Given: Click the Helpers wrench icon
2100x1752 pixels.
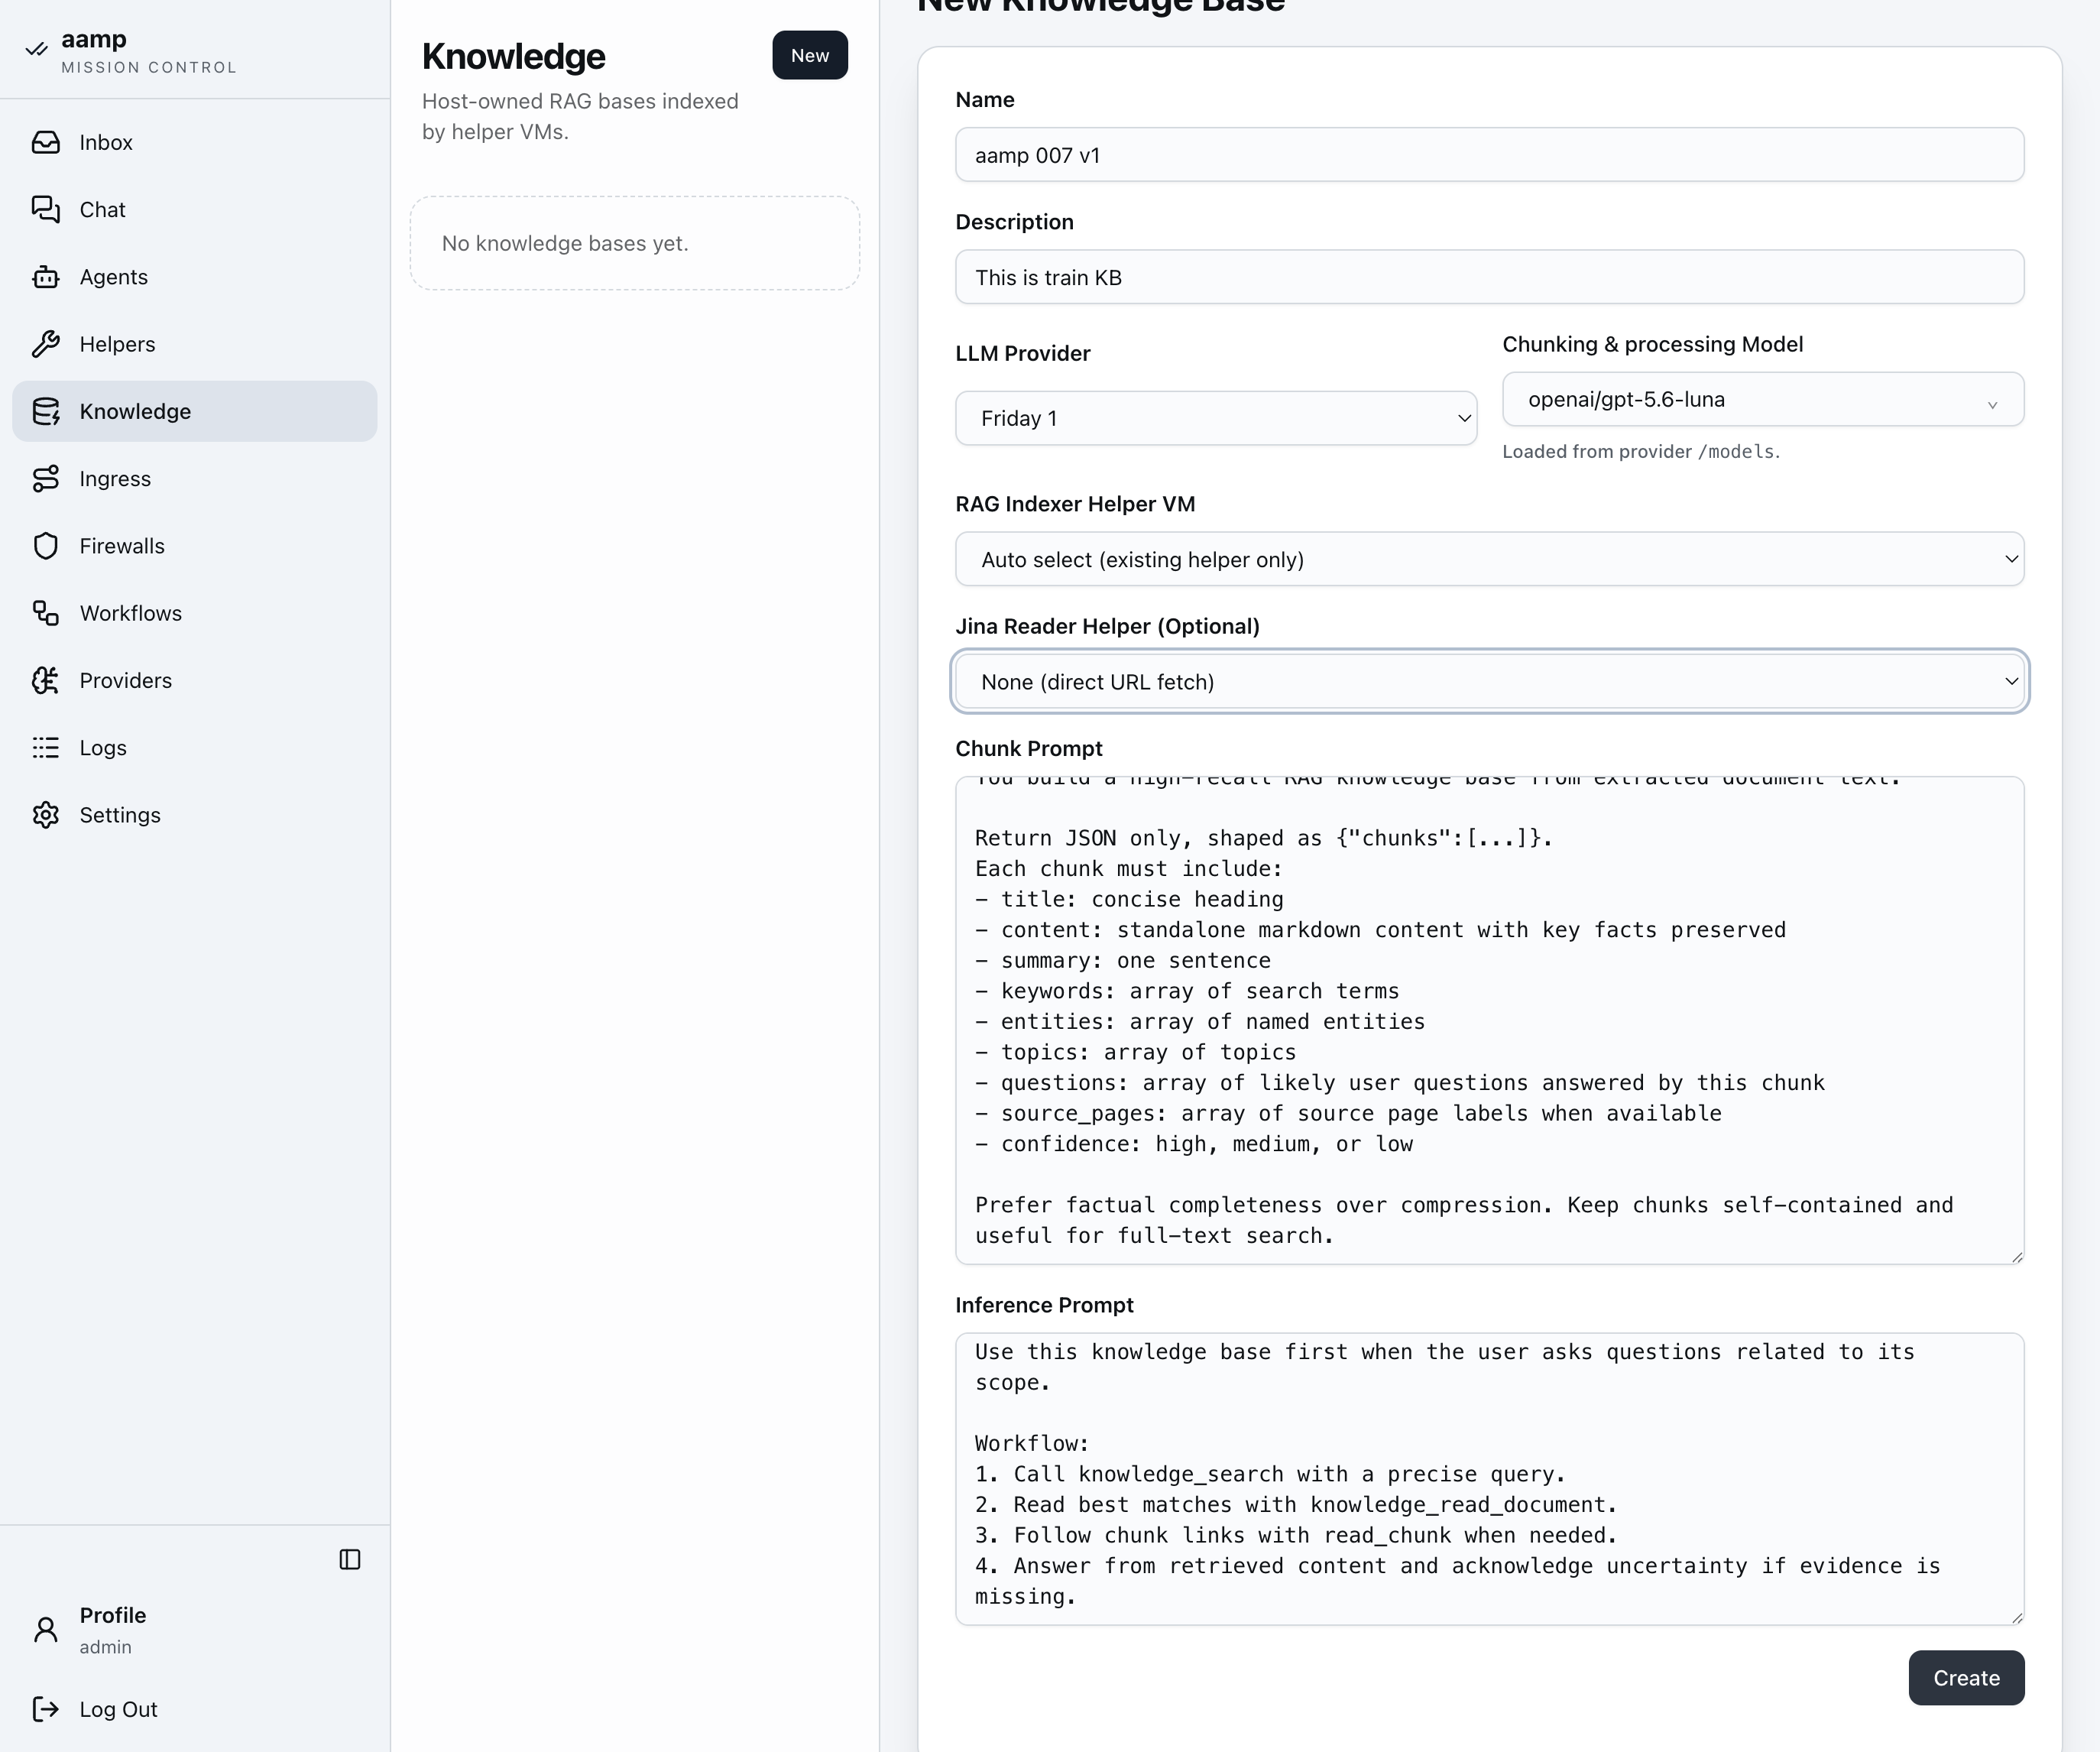Looking at the screenshot, I should [46, 344].
